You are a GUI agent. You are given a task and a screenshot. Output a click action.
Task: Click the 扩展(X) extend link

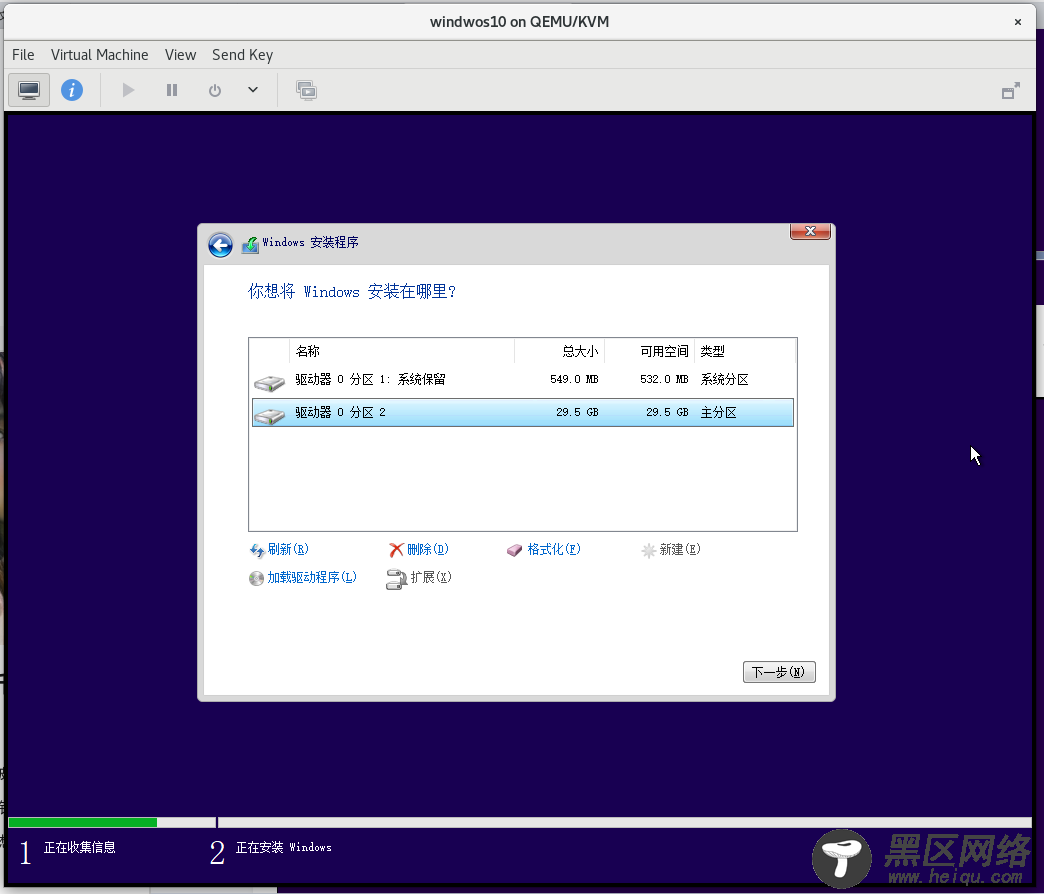(431, 577)
